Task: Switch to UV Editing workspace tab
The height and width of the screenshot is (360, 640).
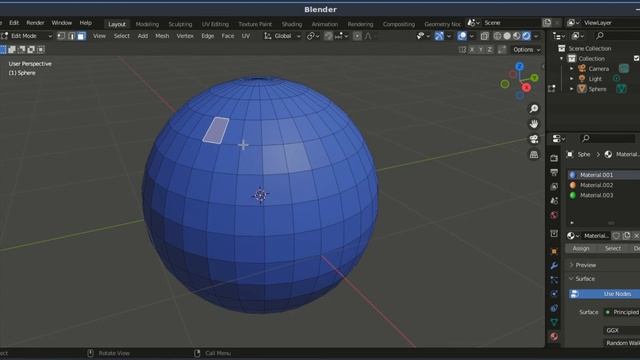Action: click(215, 24)
